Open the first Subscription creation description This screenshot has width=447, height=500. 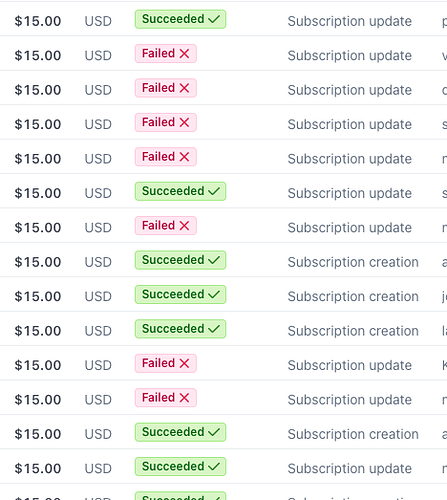point(353,262)
